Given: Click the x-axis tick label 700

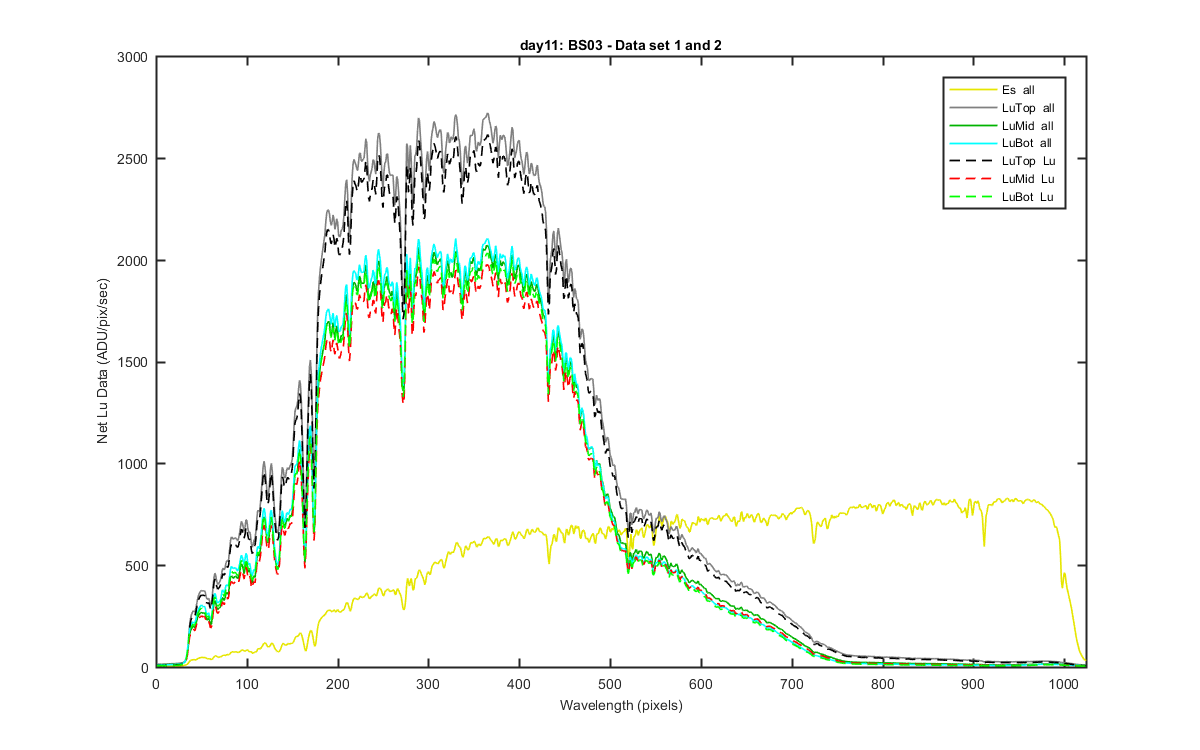Looking at the screenshot, I should click(x=792, y=684).
